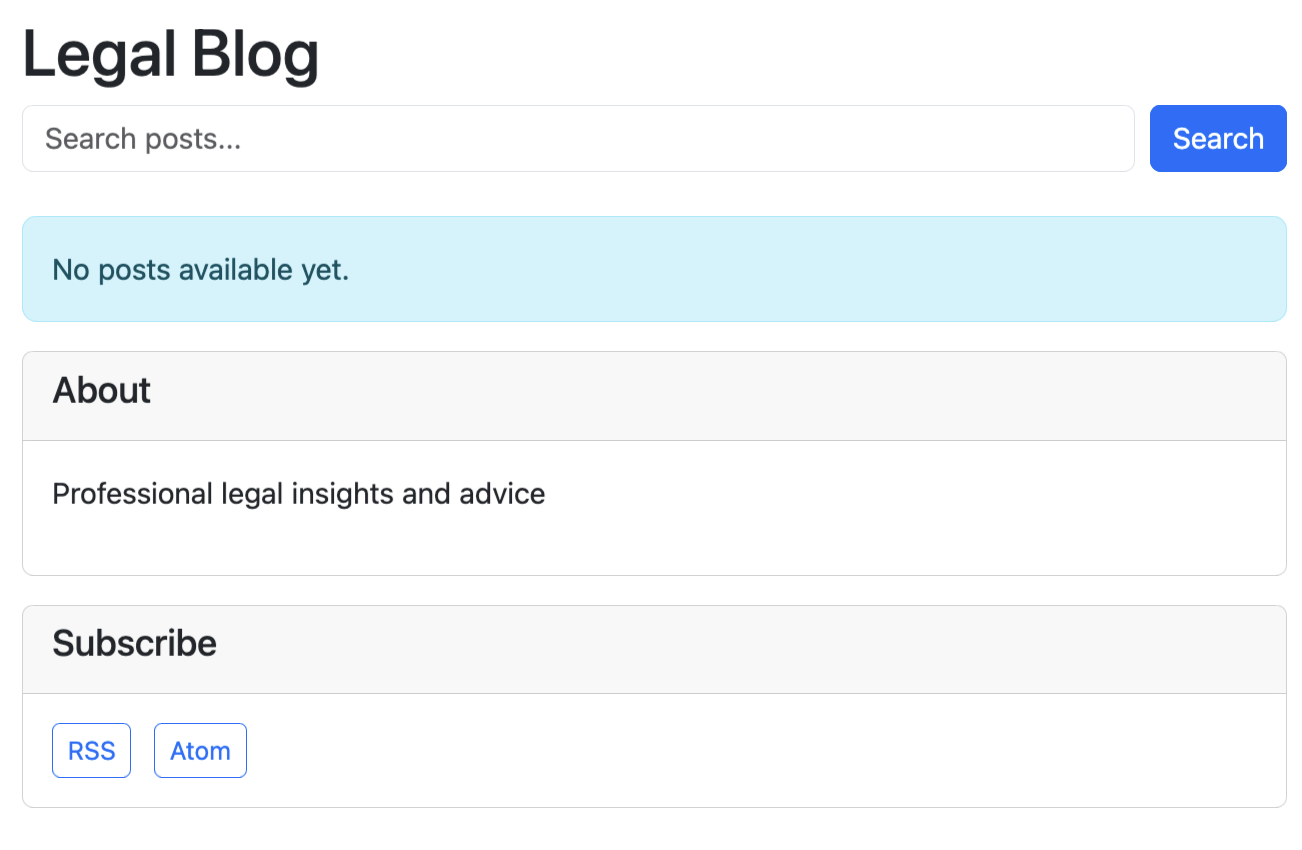Click inside the Search posts input field
1302x850 pixels.
pyautogui.click(x=400, y=138)
